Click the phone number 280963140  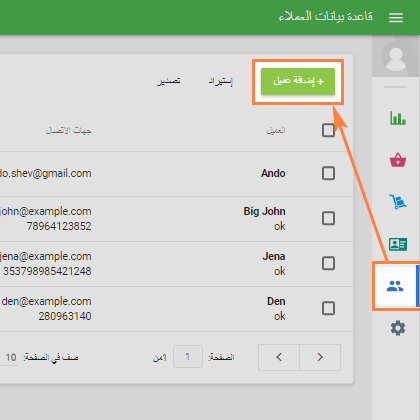pos(65,316)
